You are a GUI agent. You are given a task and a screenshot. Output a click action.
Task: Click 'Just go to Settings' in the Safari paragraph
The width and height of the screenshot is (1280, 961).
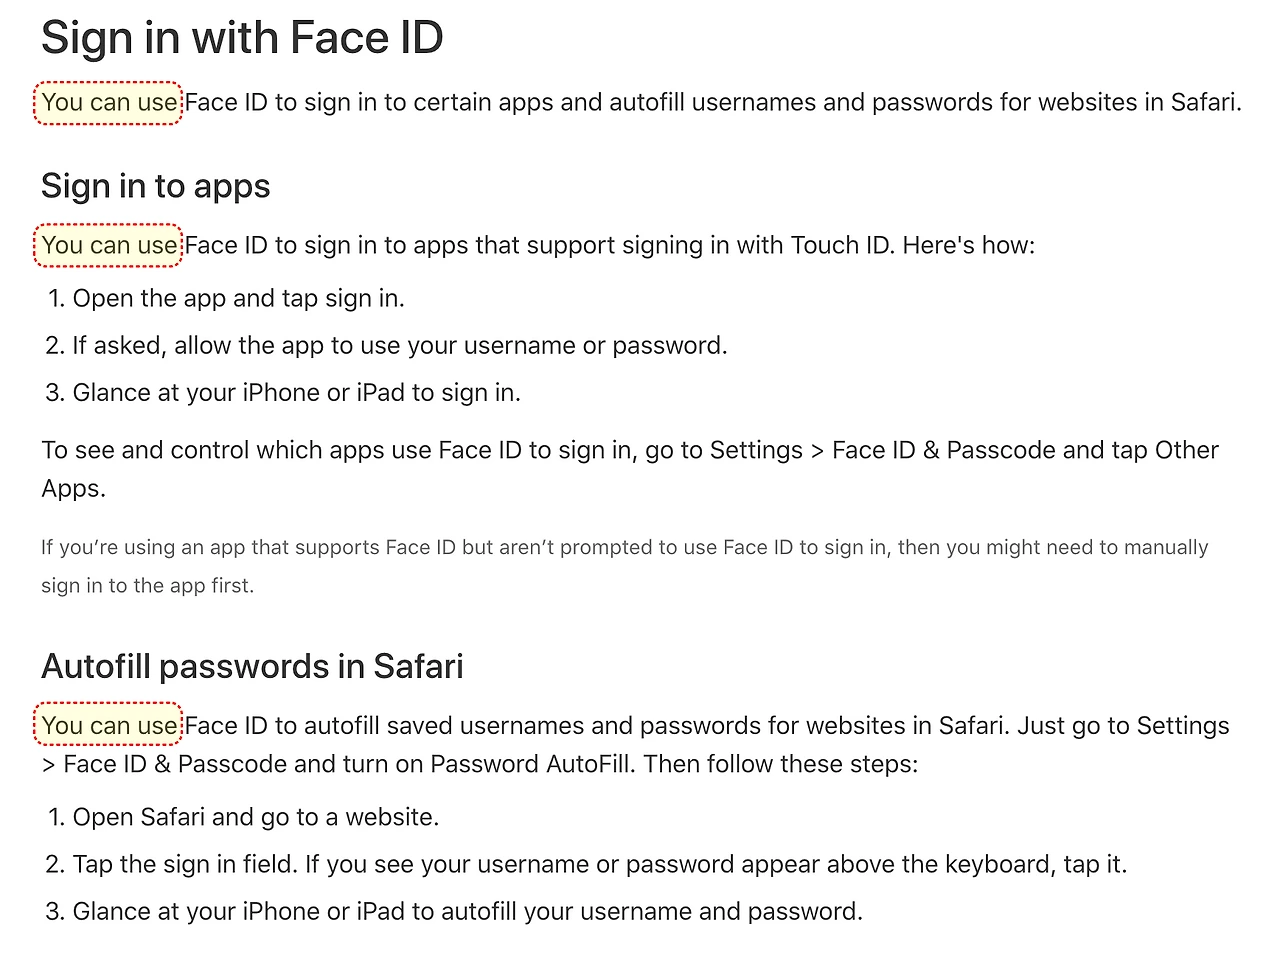1123,726
